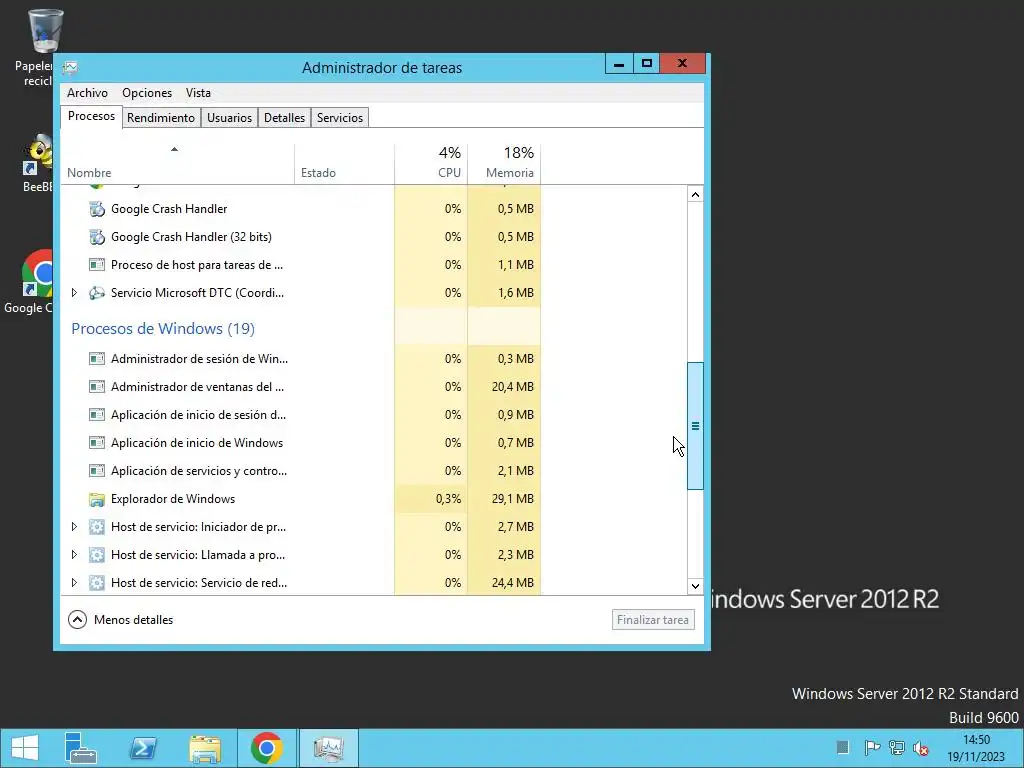Click gear icon of Host de servicio: Servicio de red
Image resolution: width=1024 pixels, height=768 pixels.
[x=97, y=583]
